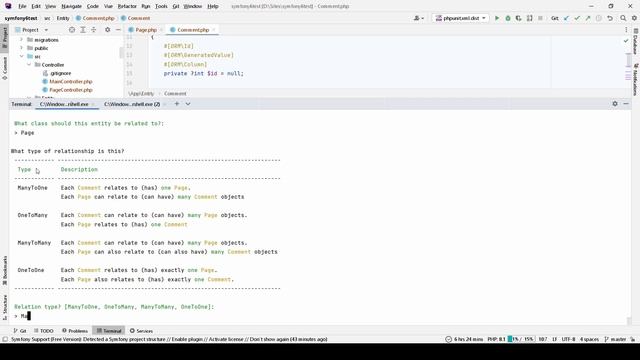Click symfony6test breadcrumb in navigation bar

[21, 18]
